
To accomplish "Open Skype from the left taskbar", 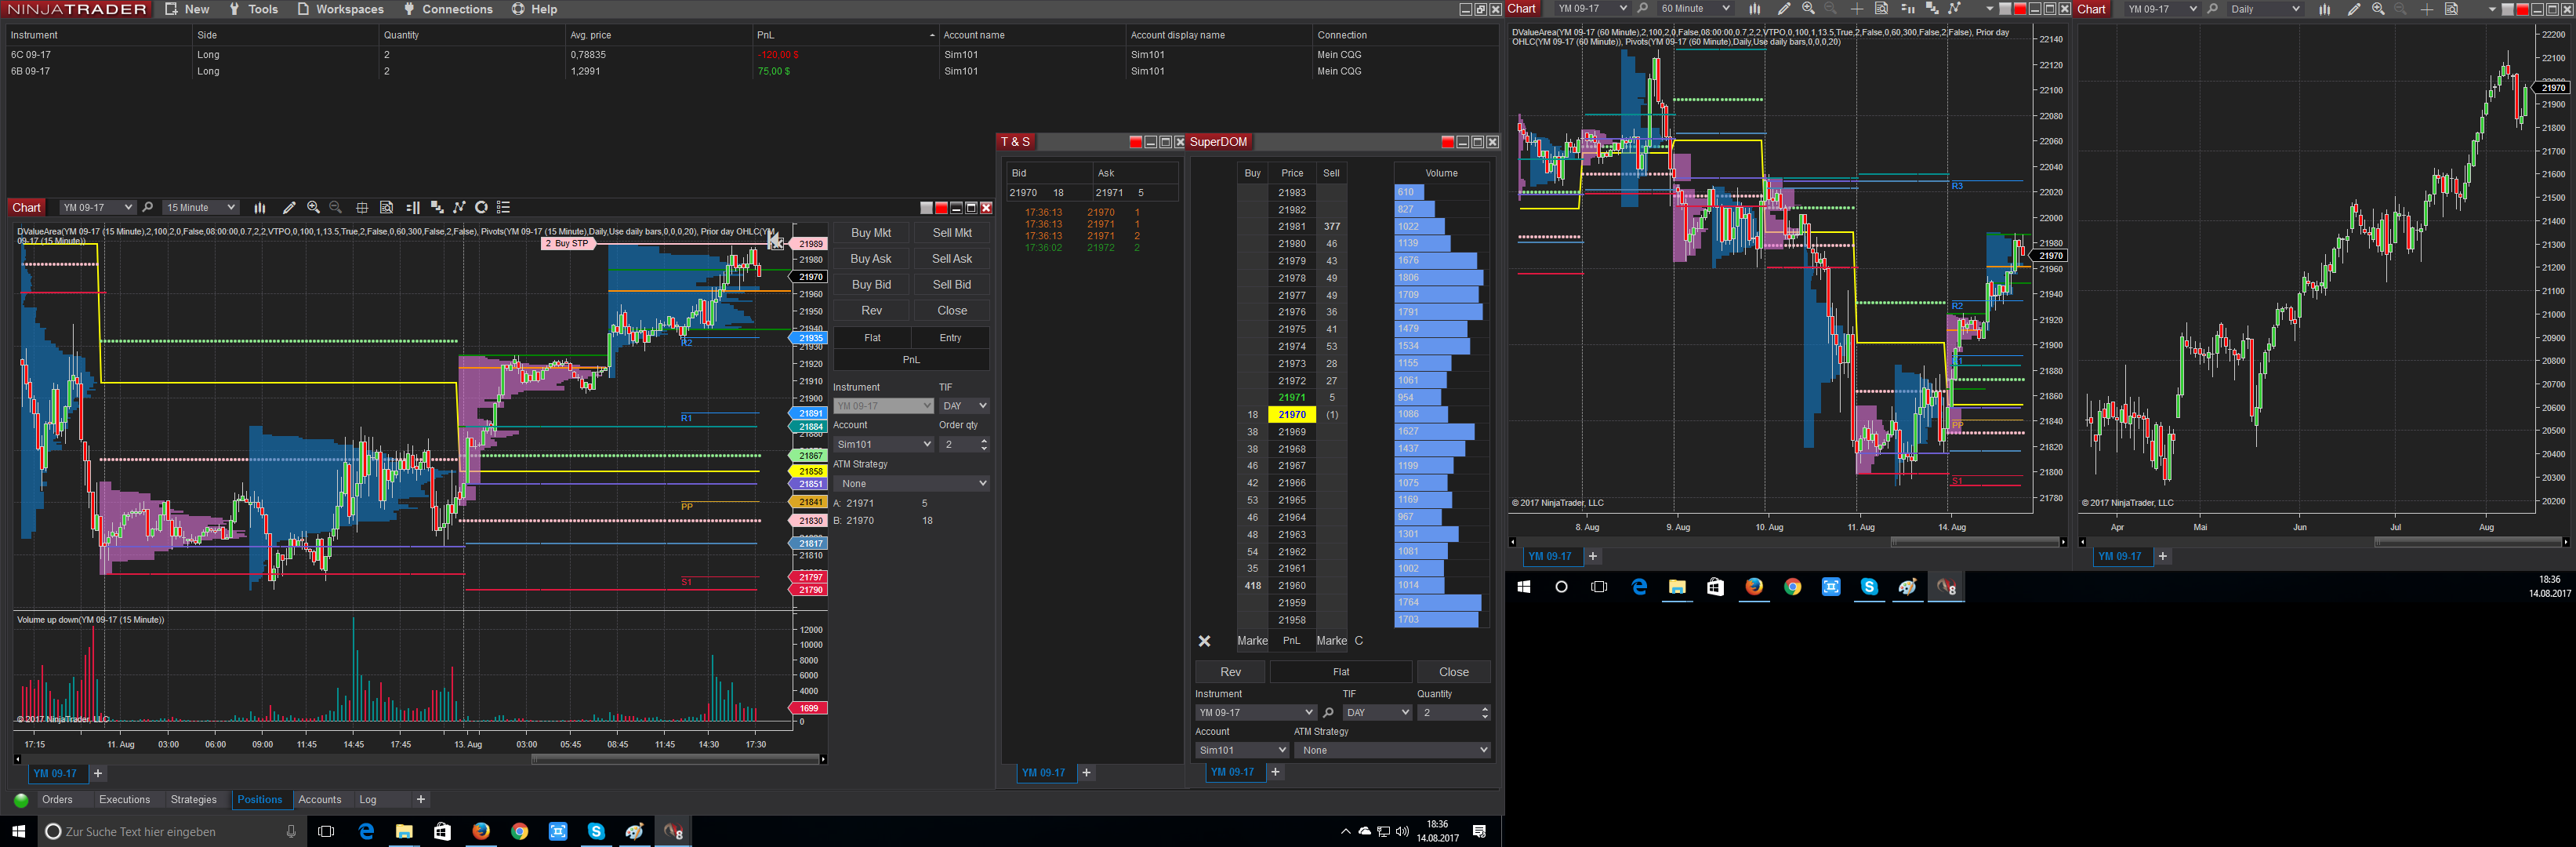I will click(596, 832).
